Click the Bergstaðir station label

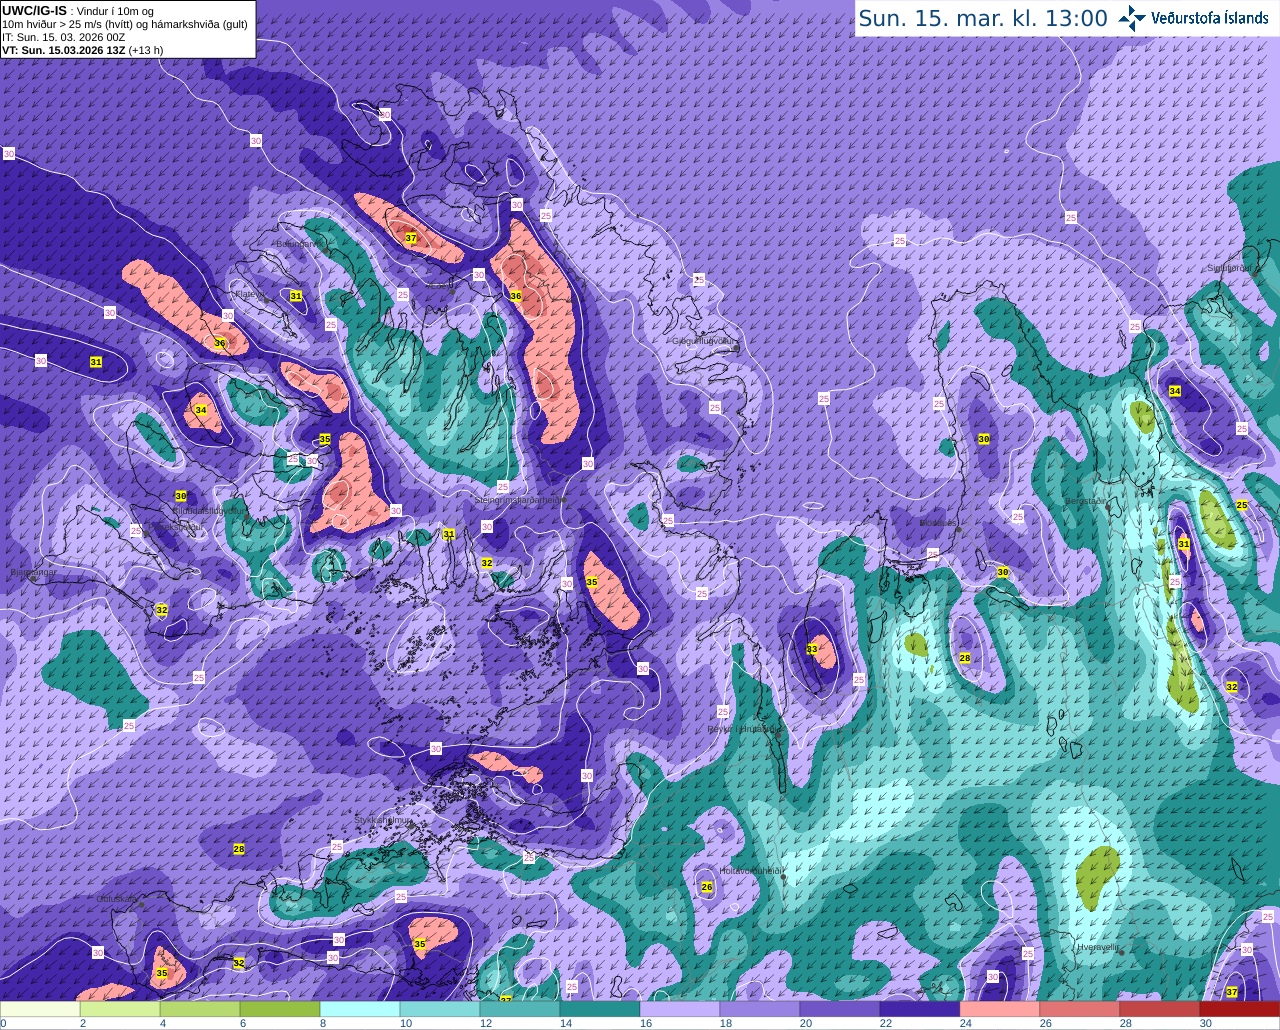[1087, 500]
